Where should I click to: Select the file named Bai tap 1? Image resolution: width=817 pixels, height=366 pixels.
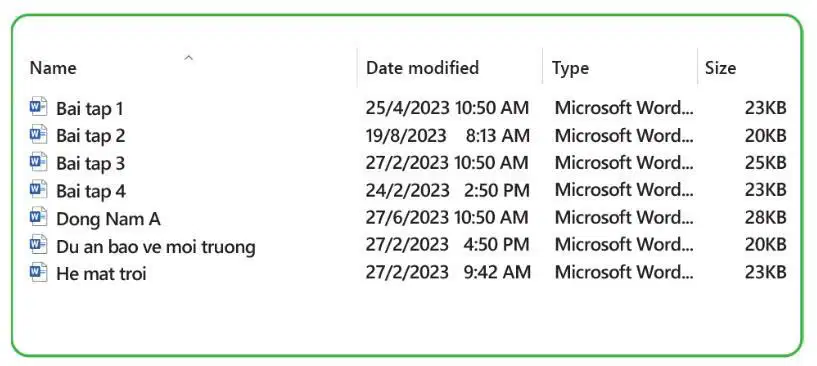coord(90,109)
